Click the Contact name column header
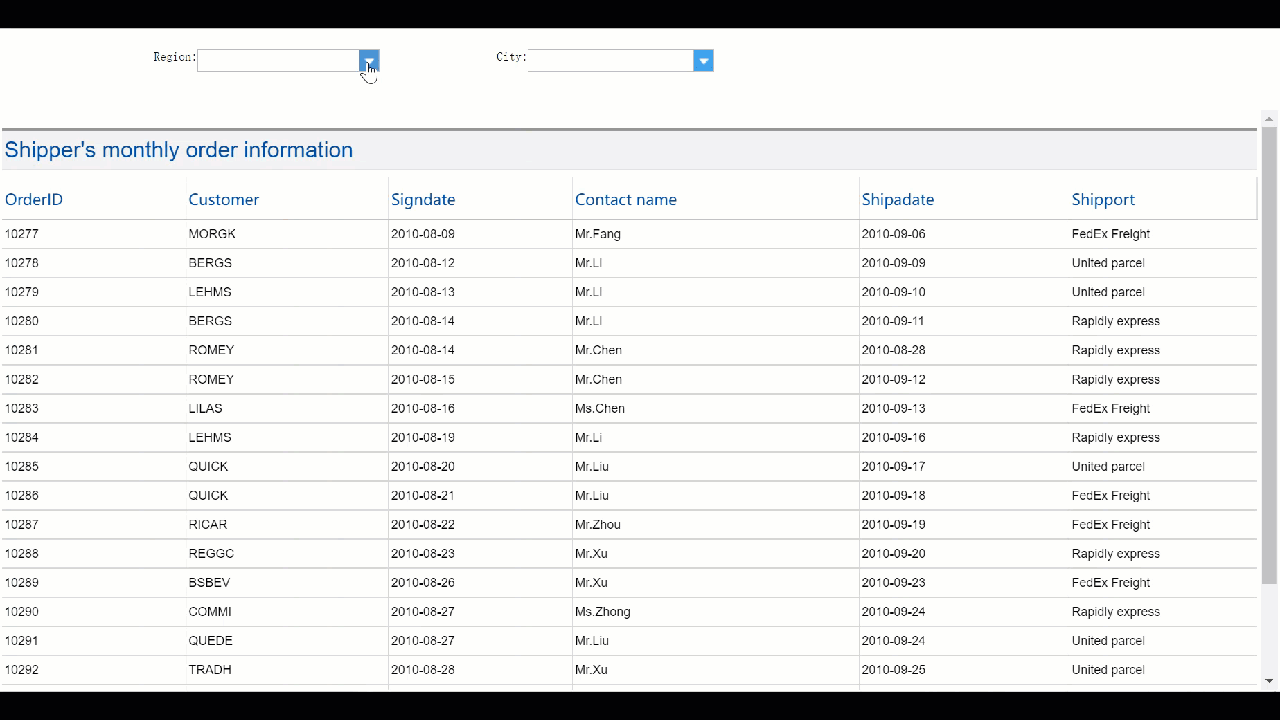 coord(626,199)
